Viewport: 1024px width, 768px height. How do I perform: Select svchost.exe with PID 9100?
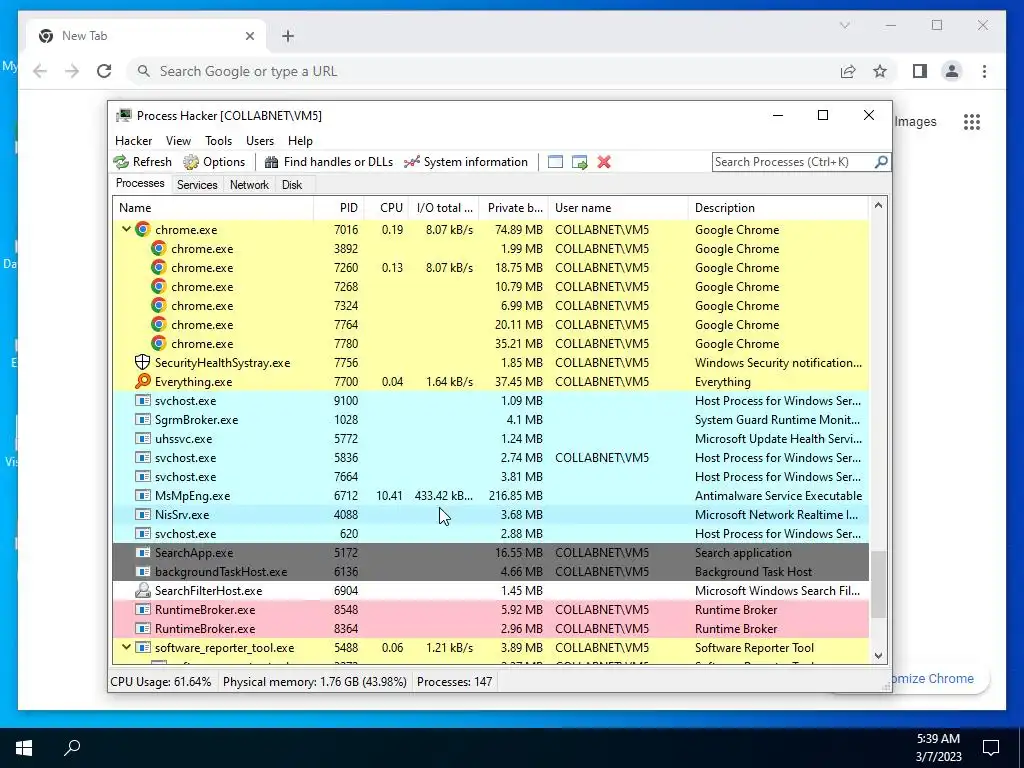tap(491, 400)
